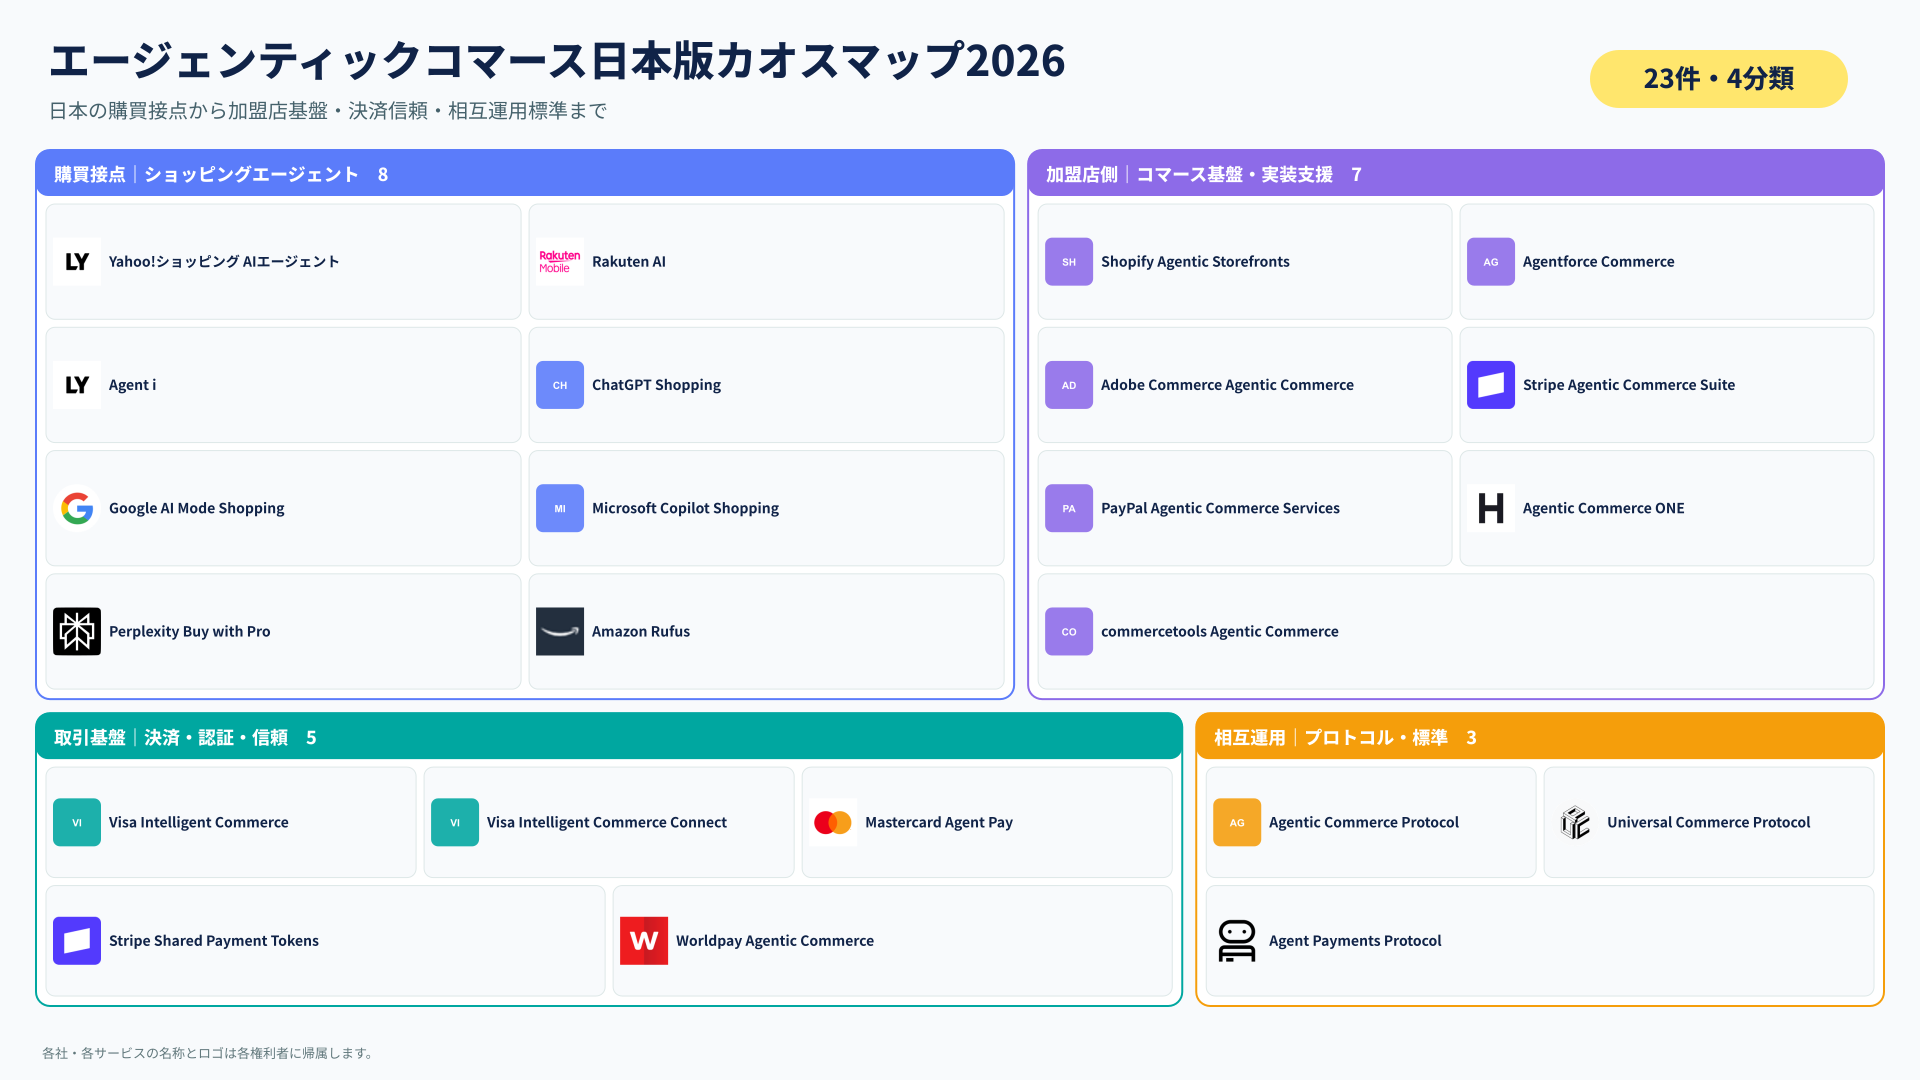Click the Rakuten AI label
Image resolution: width=1920 pixels, height=1080 pixels.
(629, 262)
